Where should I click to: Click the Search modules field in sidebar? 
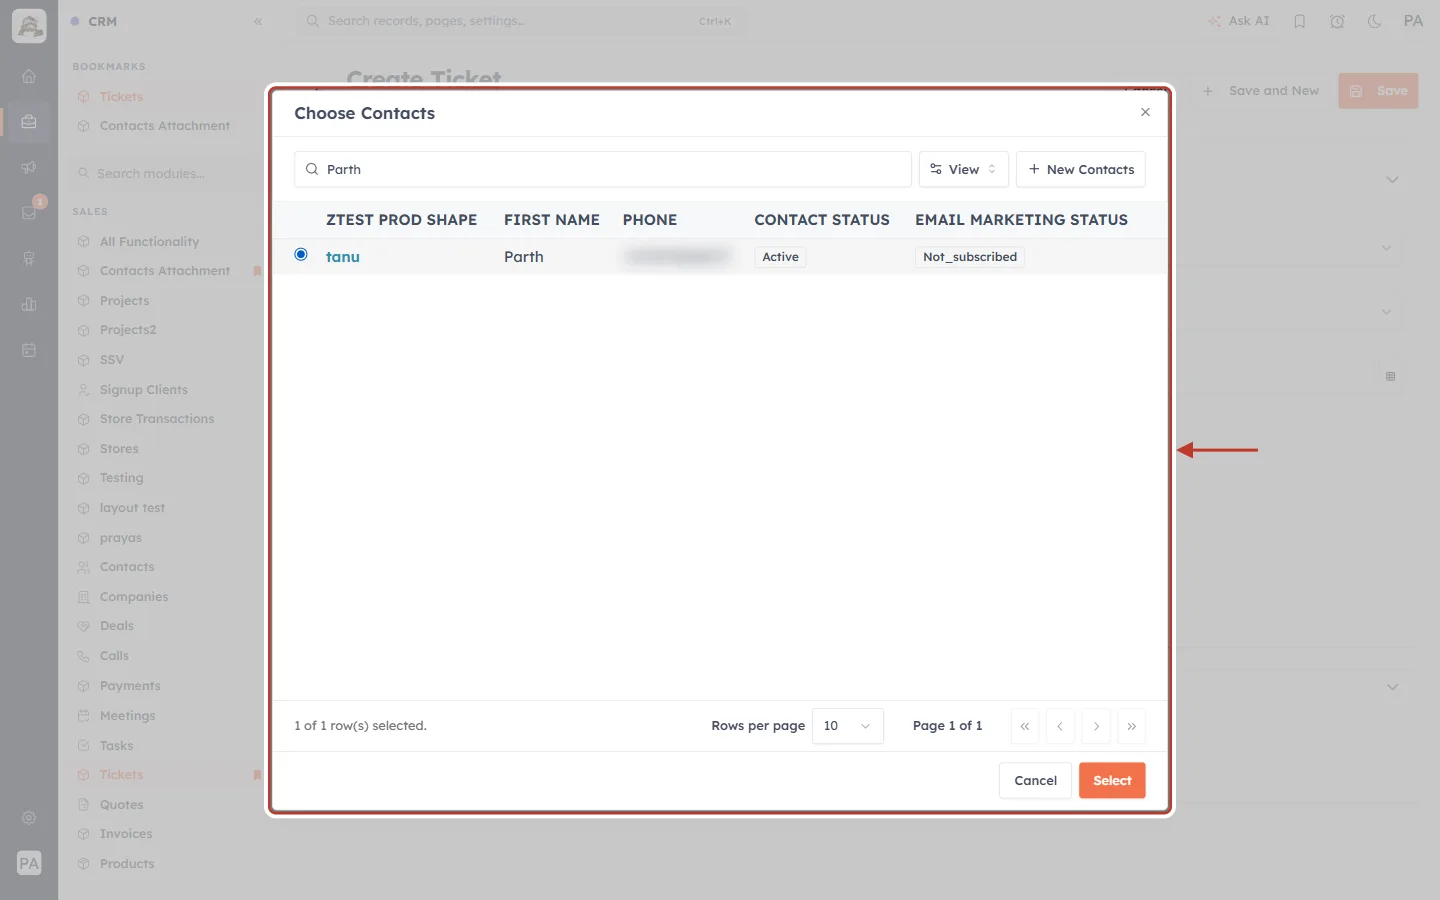(160, 174)
